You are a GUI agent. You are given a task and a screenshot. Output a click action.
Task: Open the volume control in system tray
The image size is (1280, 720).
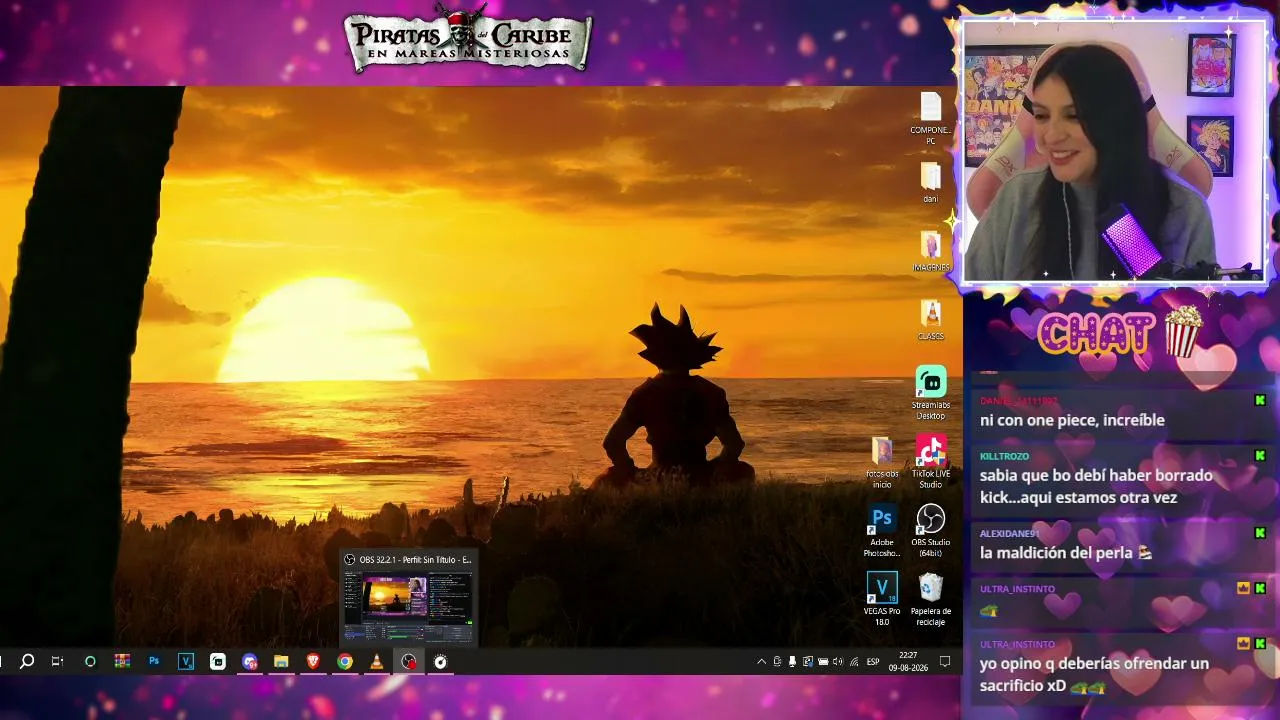(837, 661)
